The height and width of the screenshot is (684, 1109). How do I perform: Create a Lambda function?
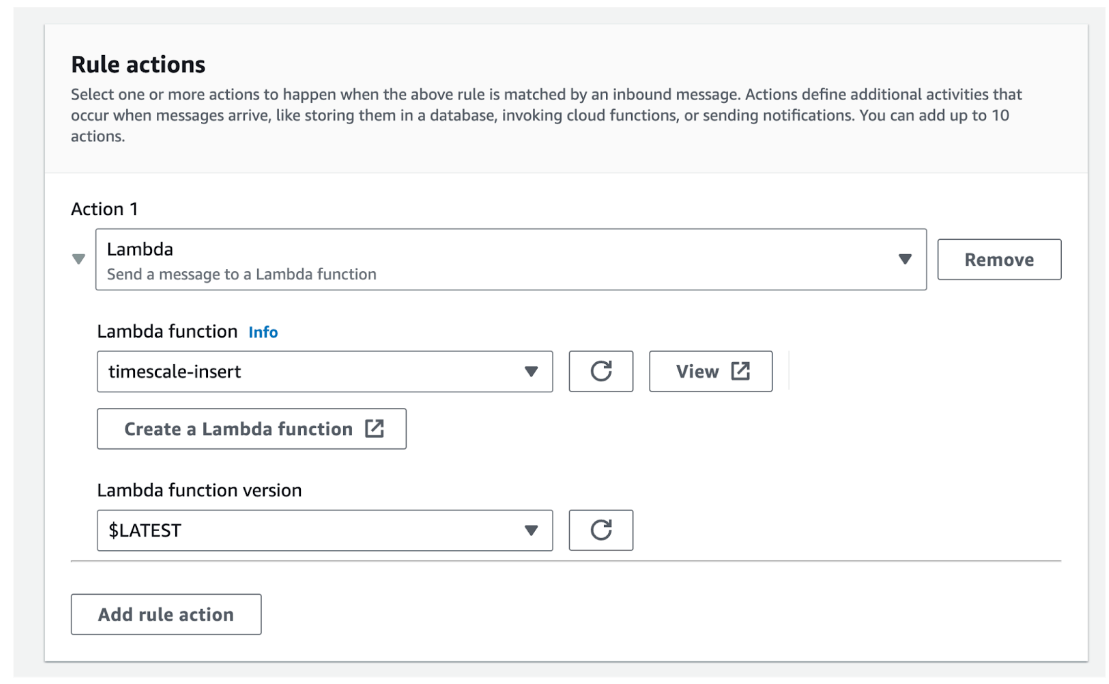(251, 429)
